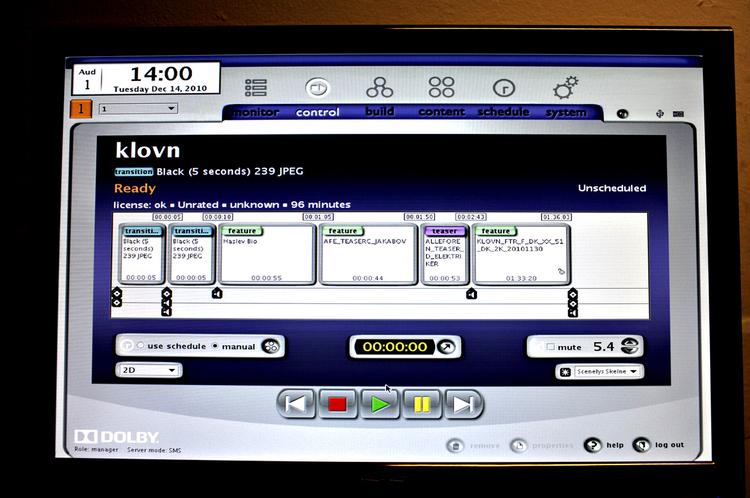750x498 pixels.
Task: Click the Unscheduled status text
Action: (x=612, y=188)
